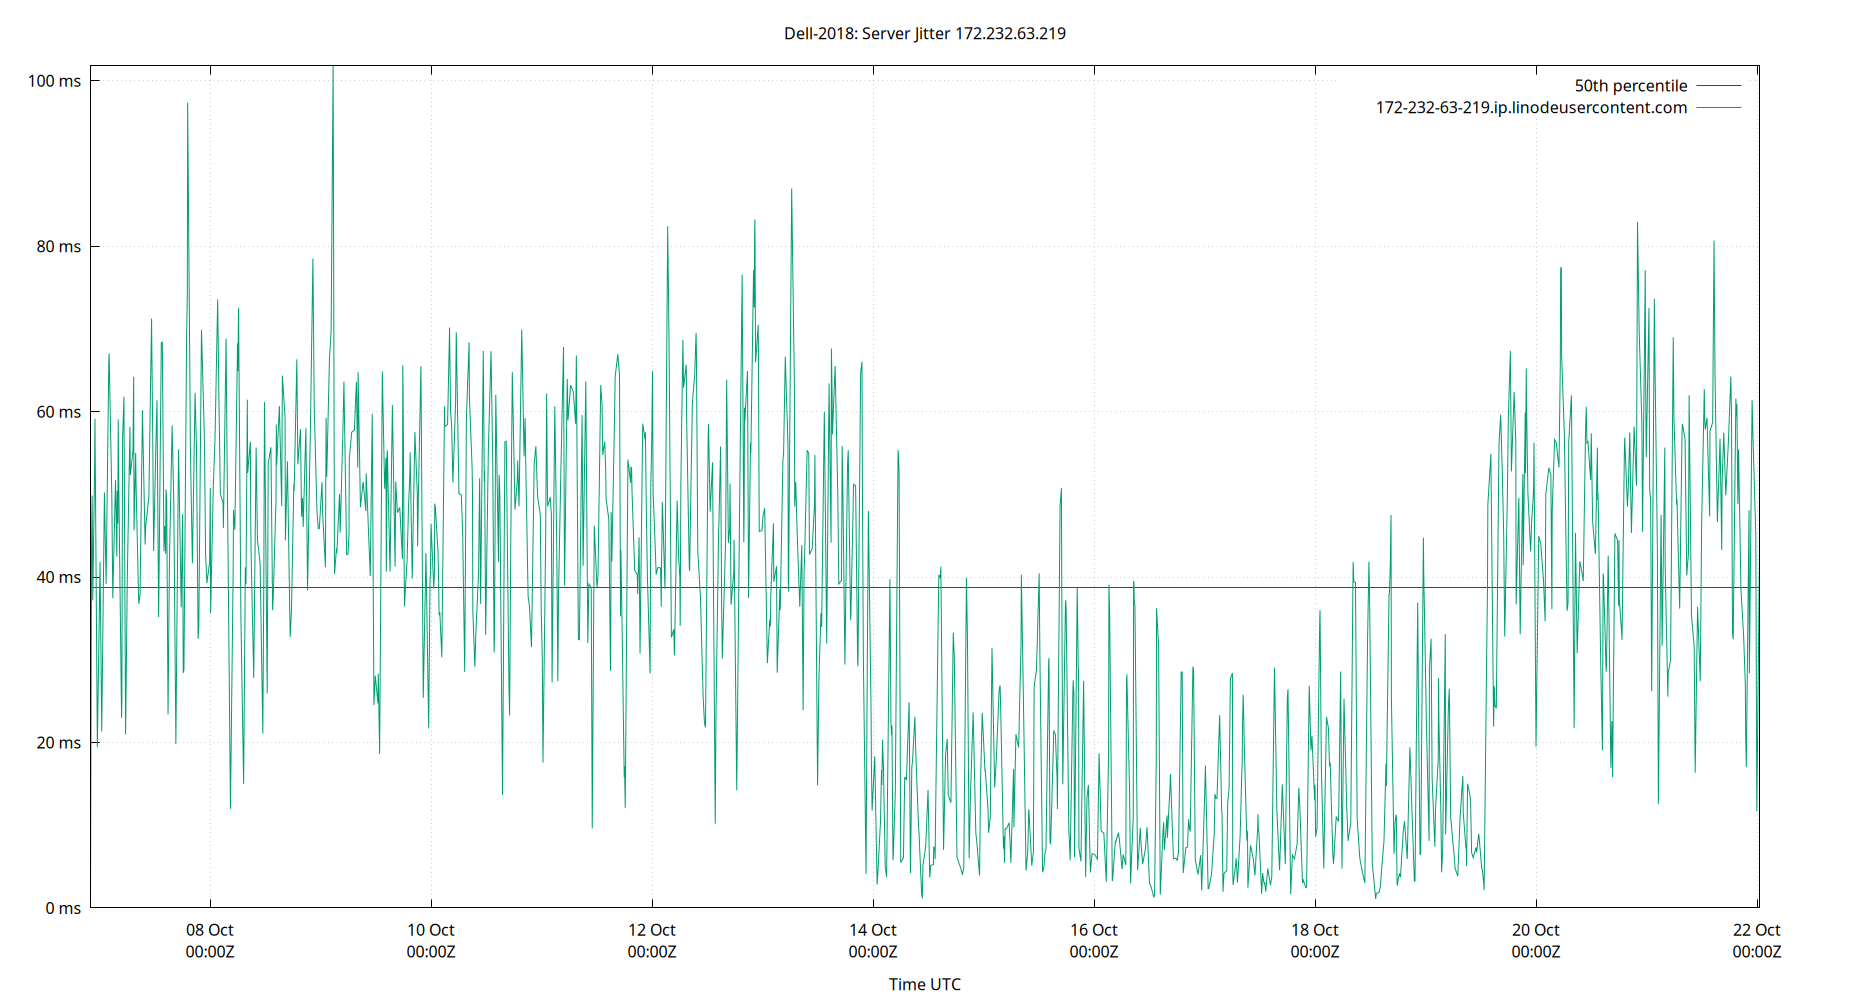1850x1000 pixels.
Task: Click the '80 ms' y-axis label
Action: 59,246
